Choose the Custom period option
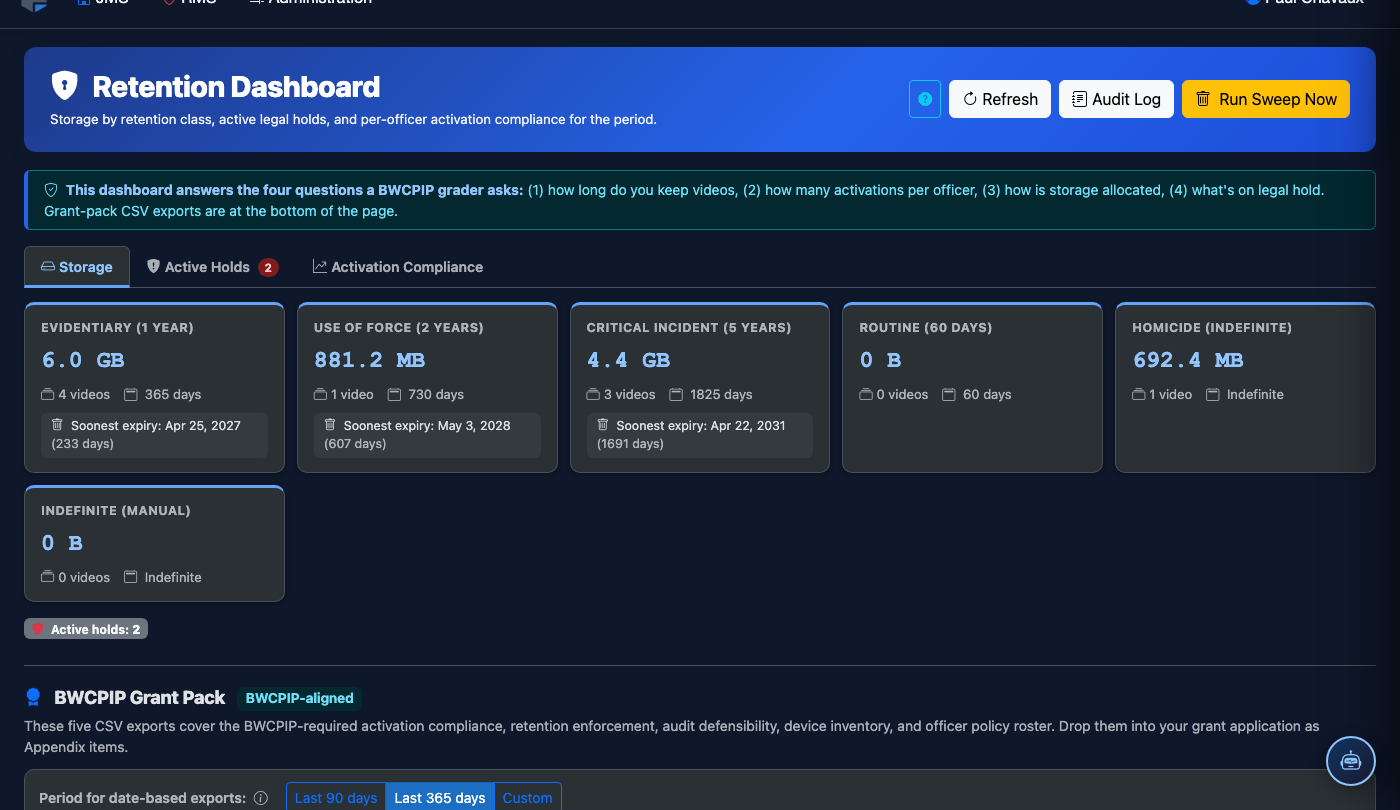The height and width of the screenshot is (810, 1400). tap(527, 797)
